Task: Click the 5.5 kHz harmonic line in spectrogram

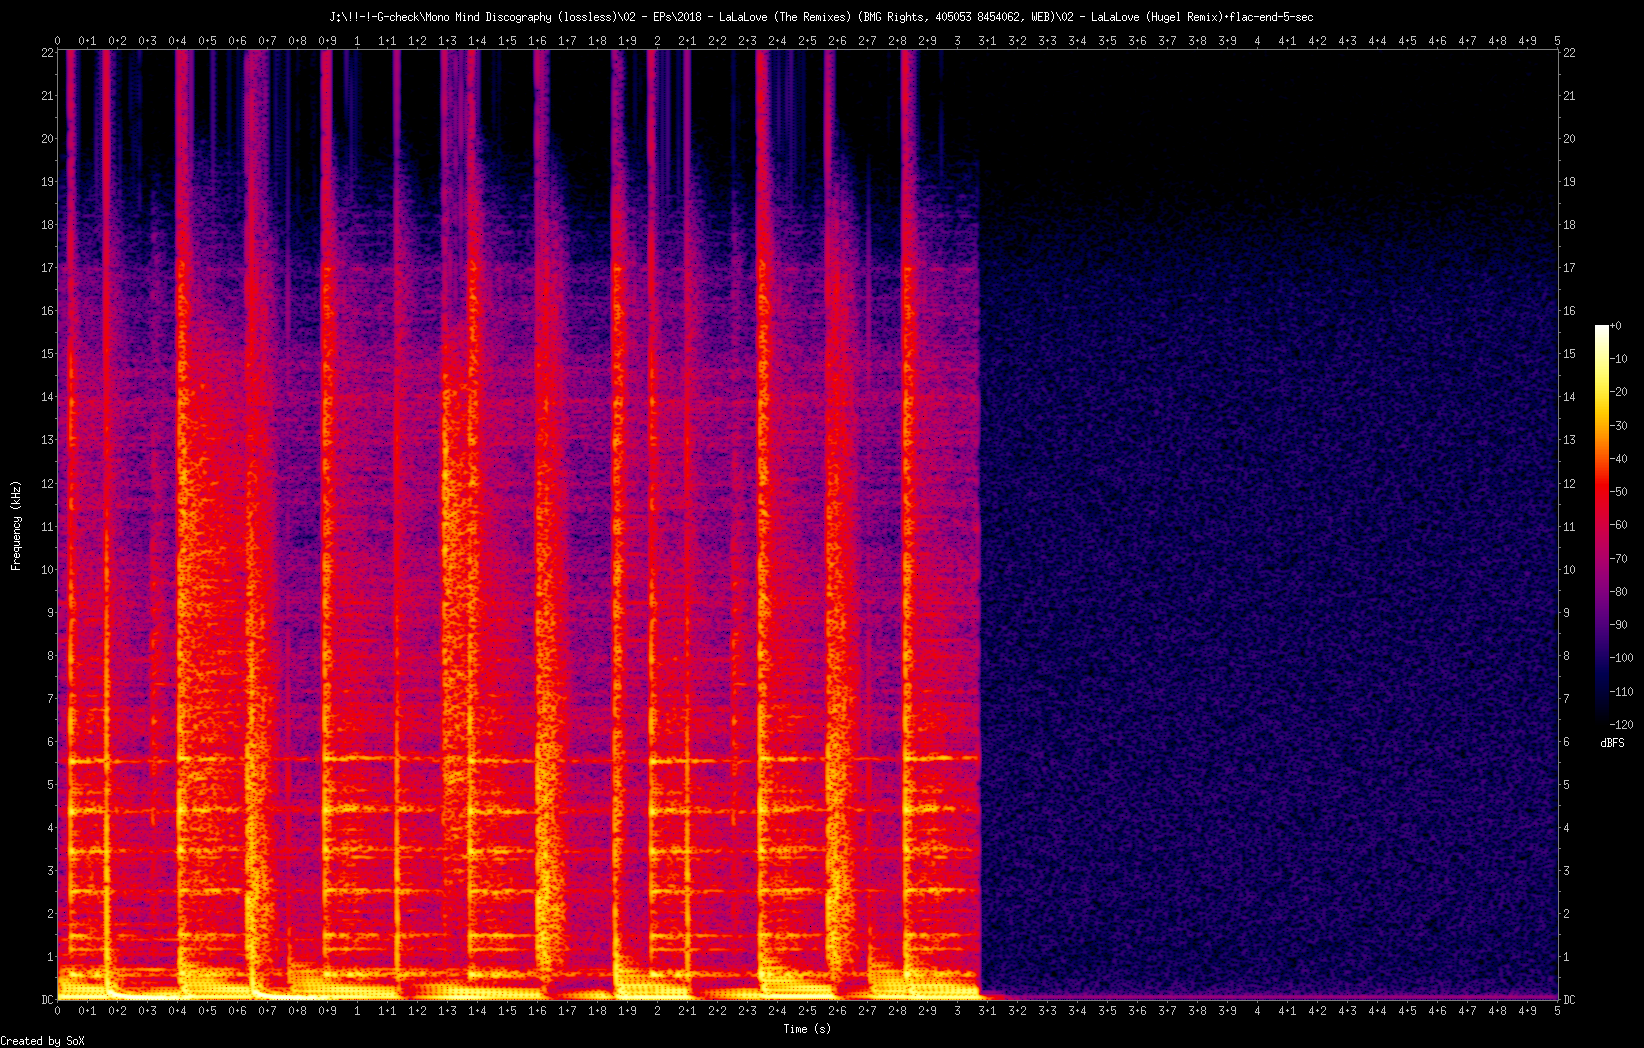Action: 520,760
